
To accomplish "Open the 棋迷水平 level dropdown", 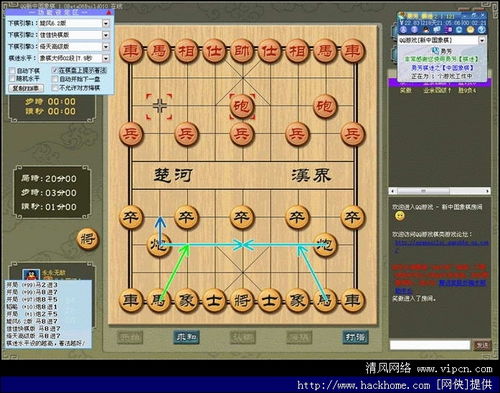I will pyautogui.click(x=106, y=58).
